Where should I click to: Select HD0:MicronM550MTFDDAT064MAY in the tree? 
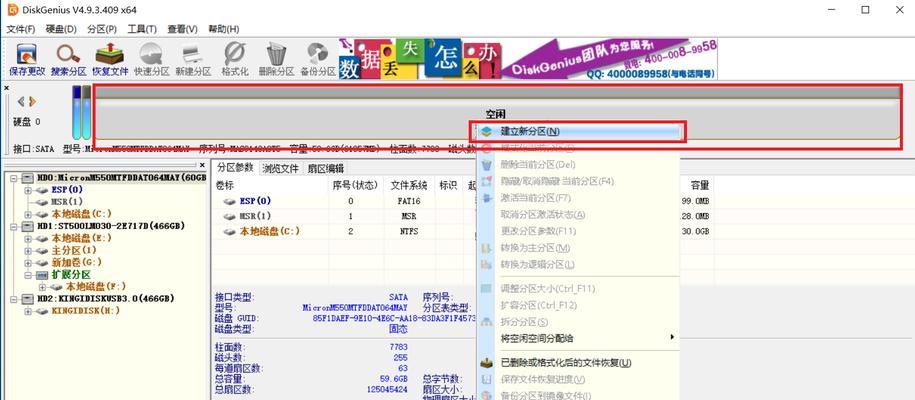pyautogui.click(x=121, y=178)
